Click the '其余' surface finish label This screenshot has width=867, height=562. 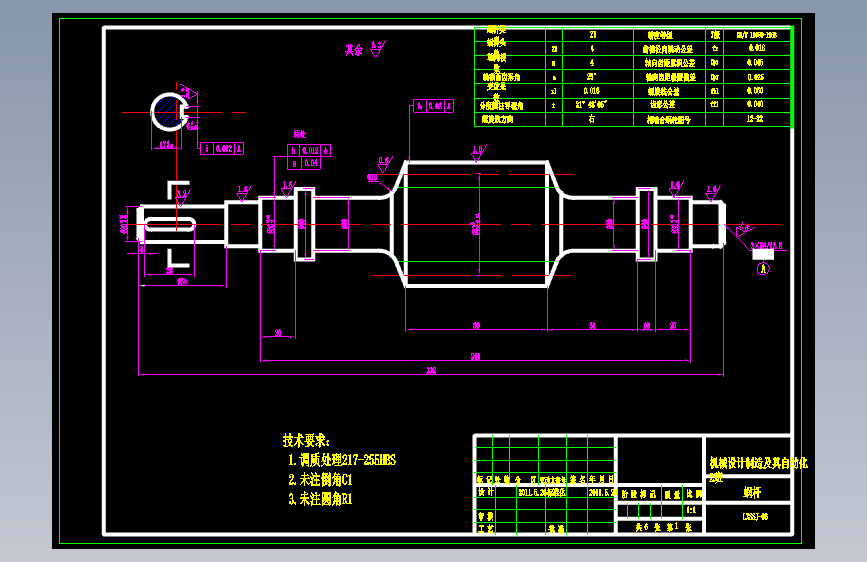(354, 50)
